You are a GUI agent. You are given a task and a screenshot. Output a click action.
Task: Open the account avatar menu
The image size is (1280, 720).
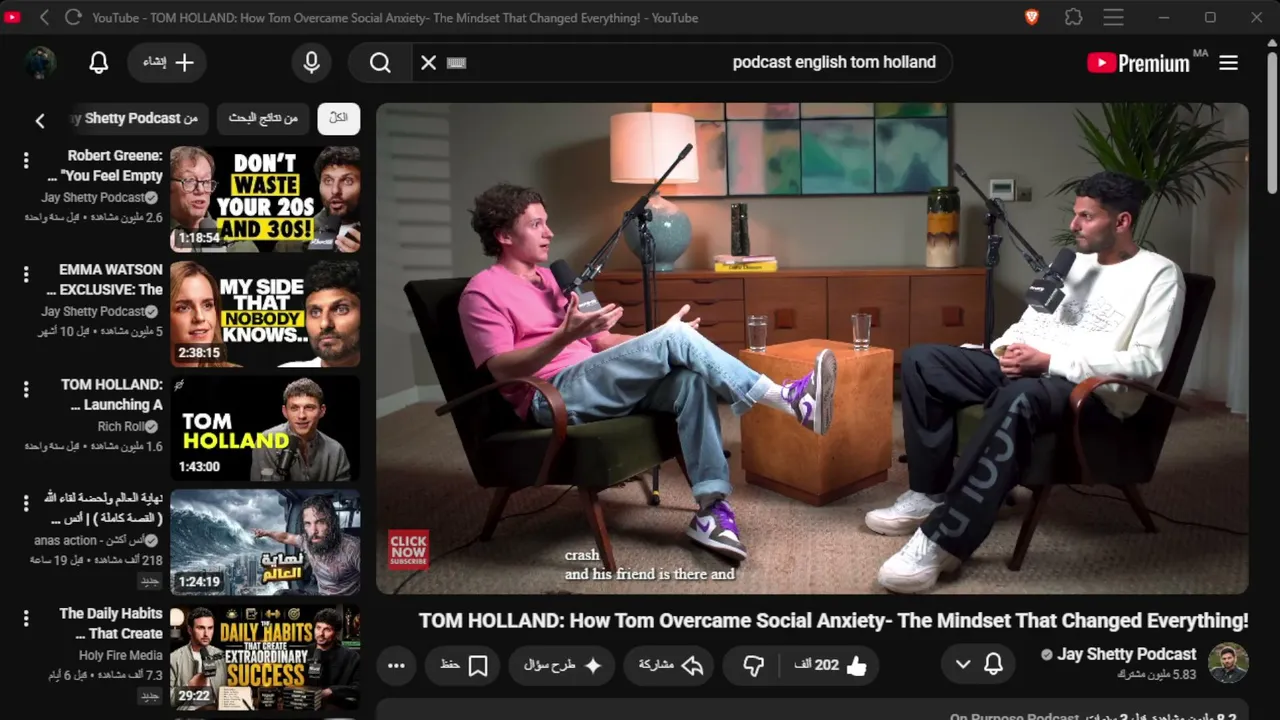tap(41, 63)
